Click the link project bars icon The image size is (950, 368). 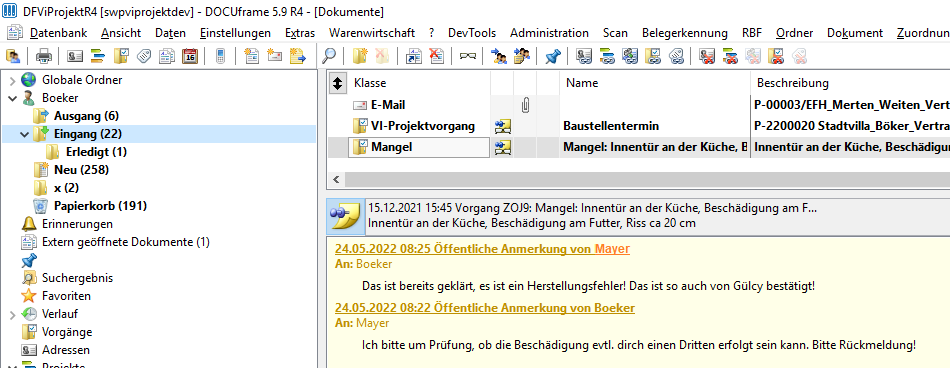tap(607, 57)
